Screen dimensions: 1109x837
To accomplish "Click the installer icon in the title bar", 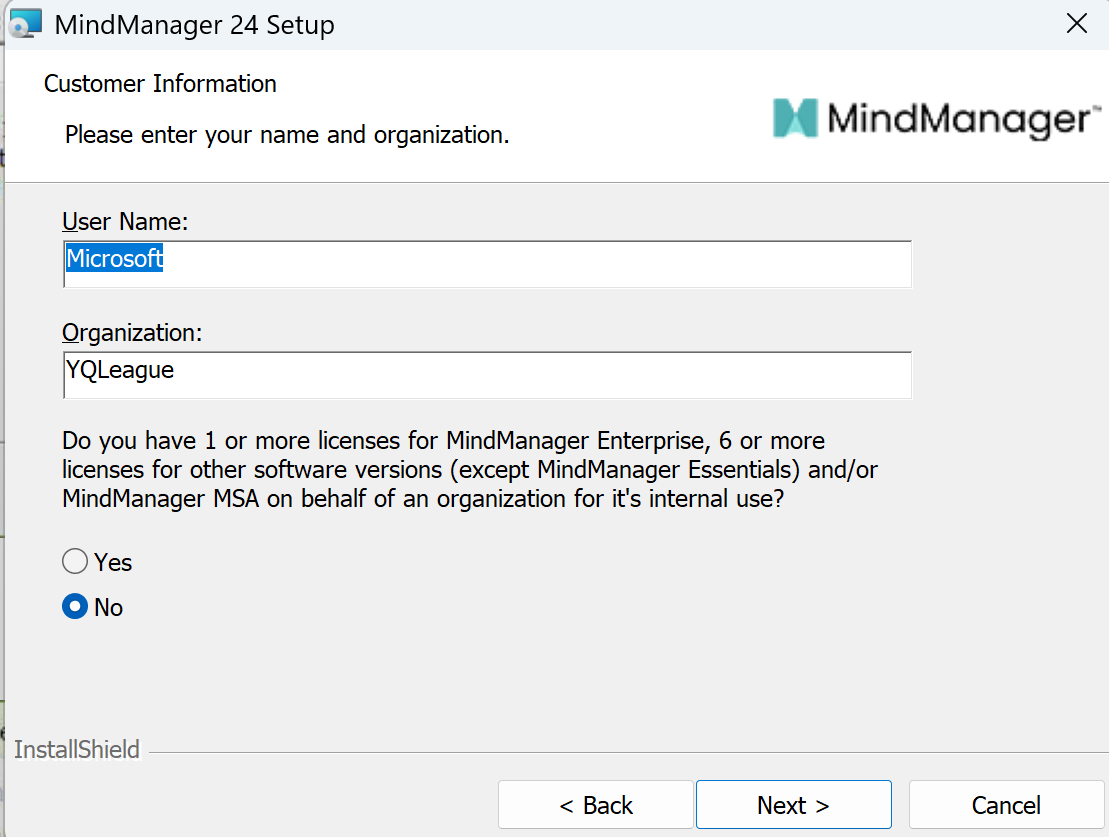I will 25,24.
